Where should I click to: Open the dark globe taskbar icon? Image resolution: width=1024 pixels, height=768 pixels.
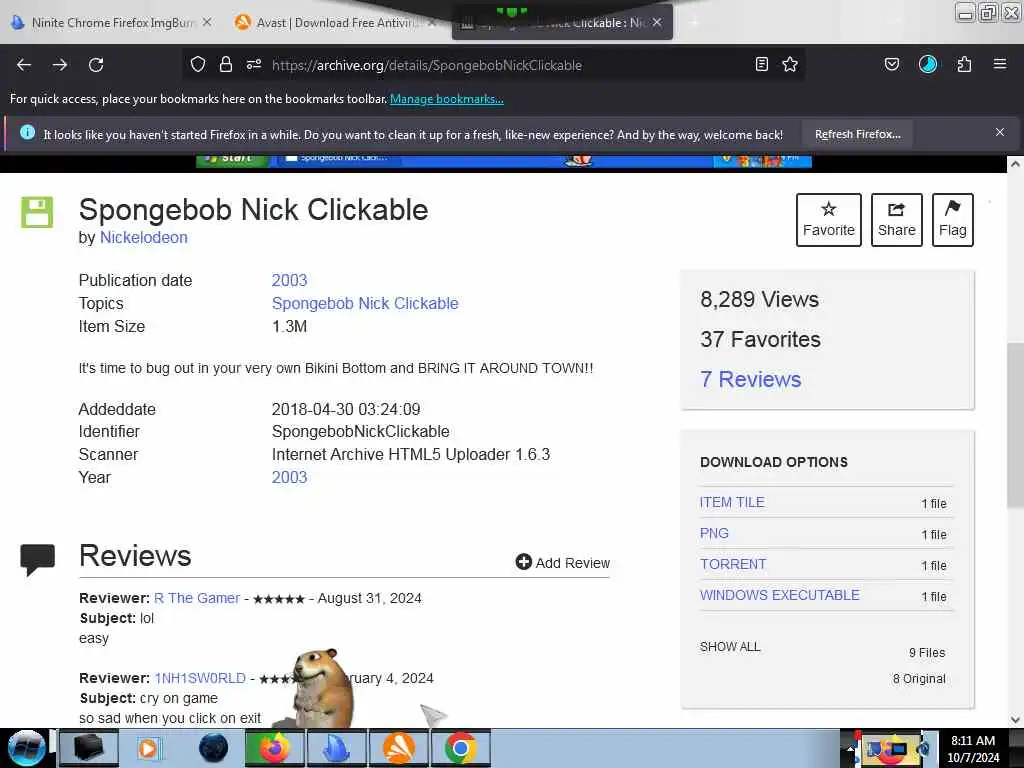213,748
